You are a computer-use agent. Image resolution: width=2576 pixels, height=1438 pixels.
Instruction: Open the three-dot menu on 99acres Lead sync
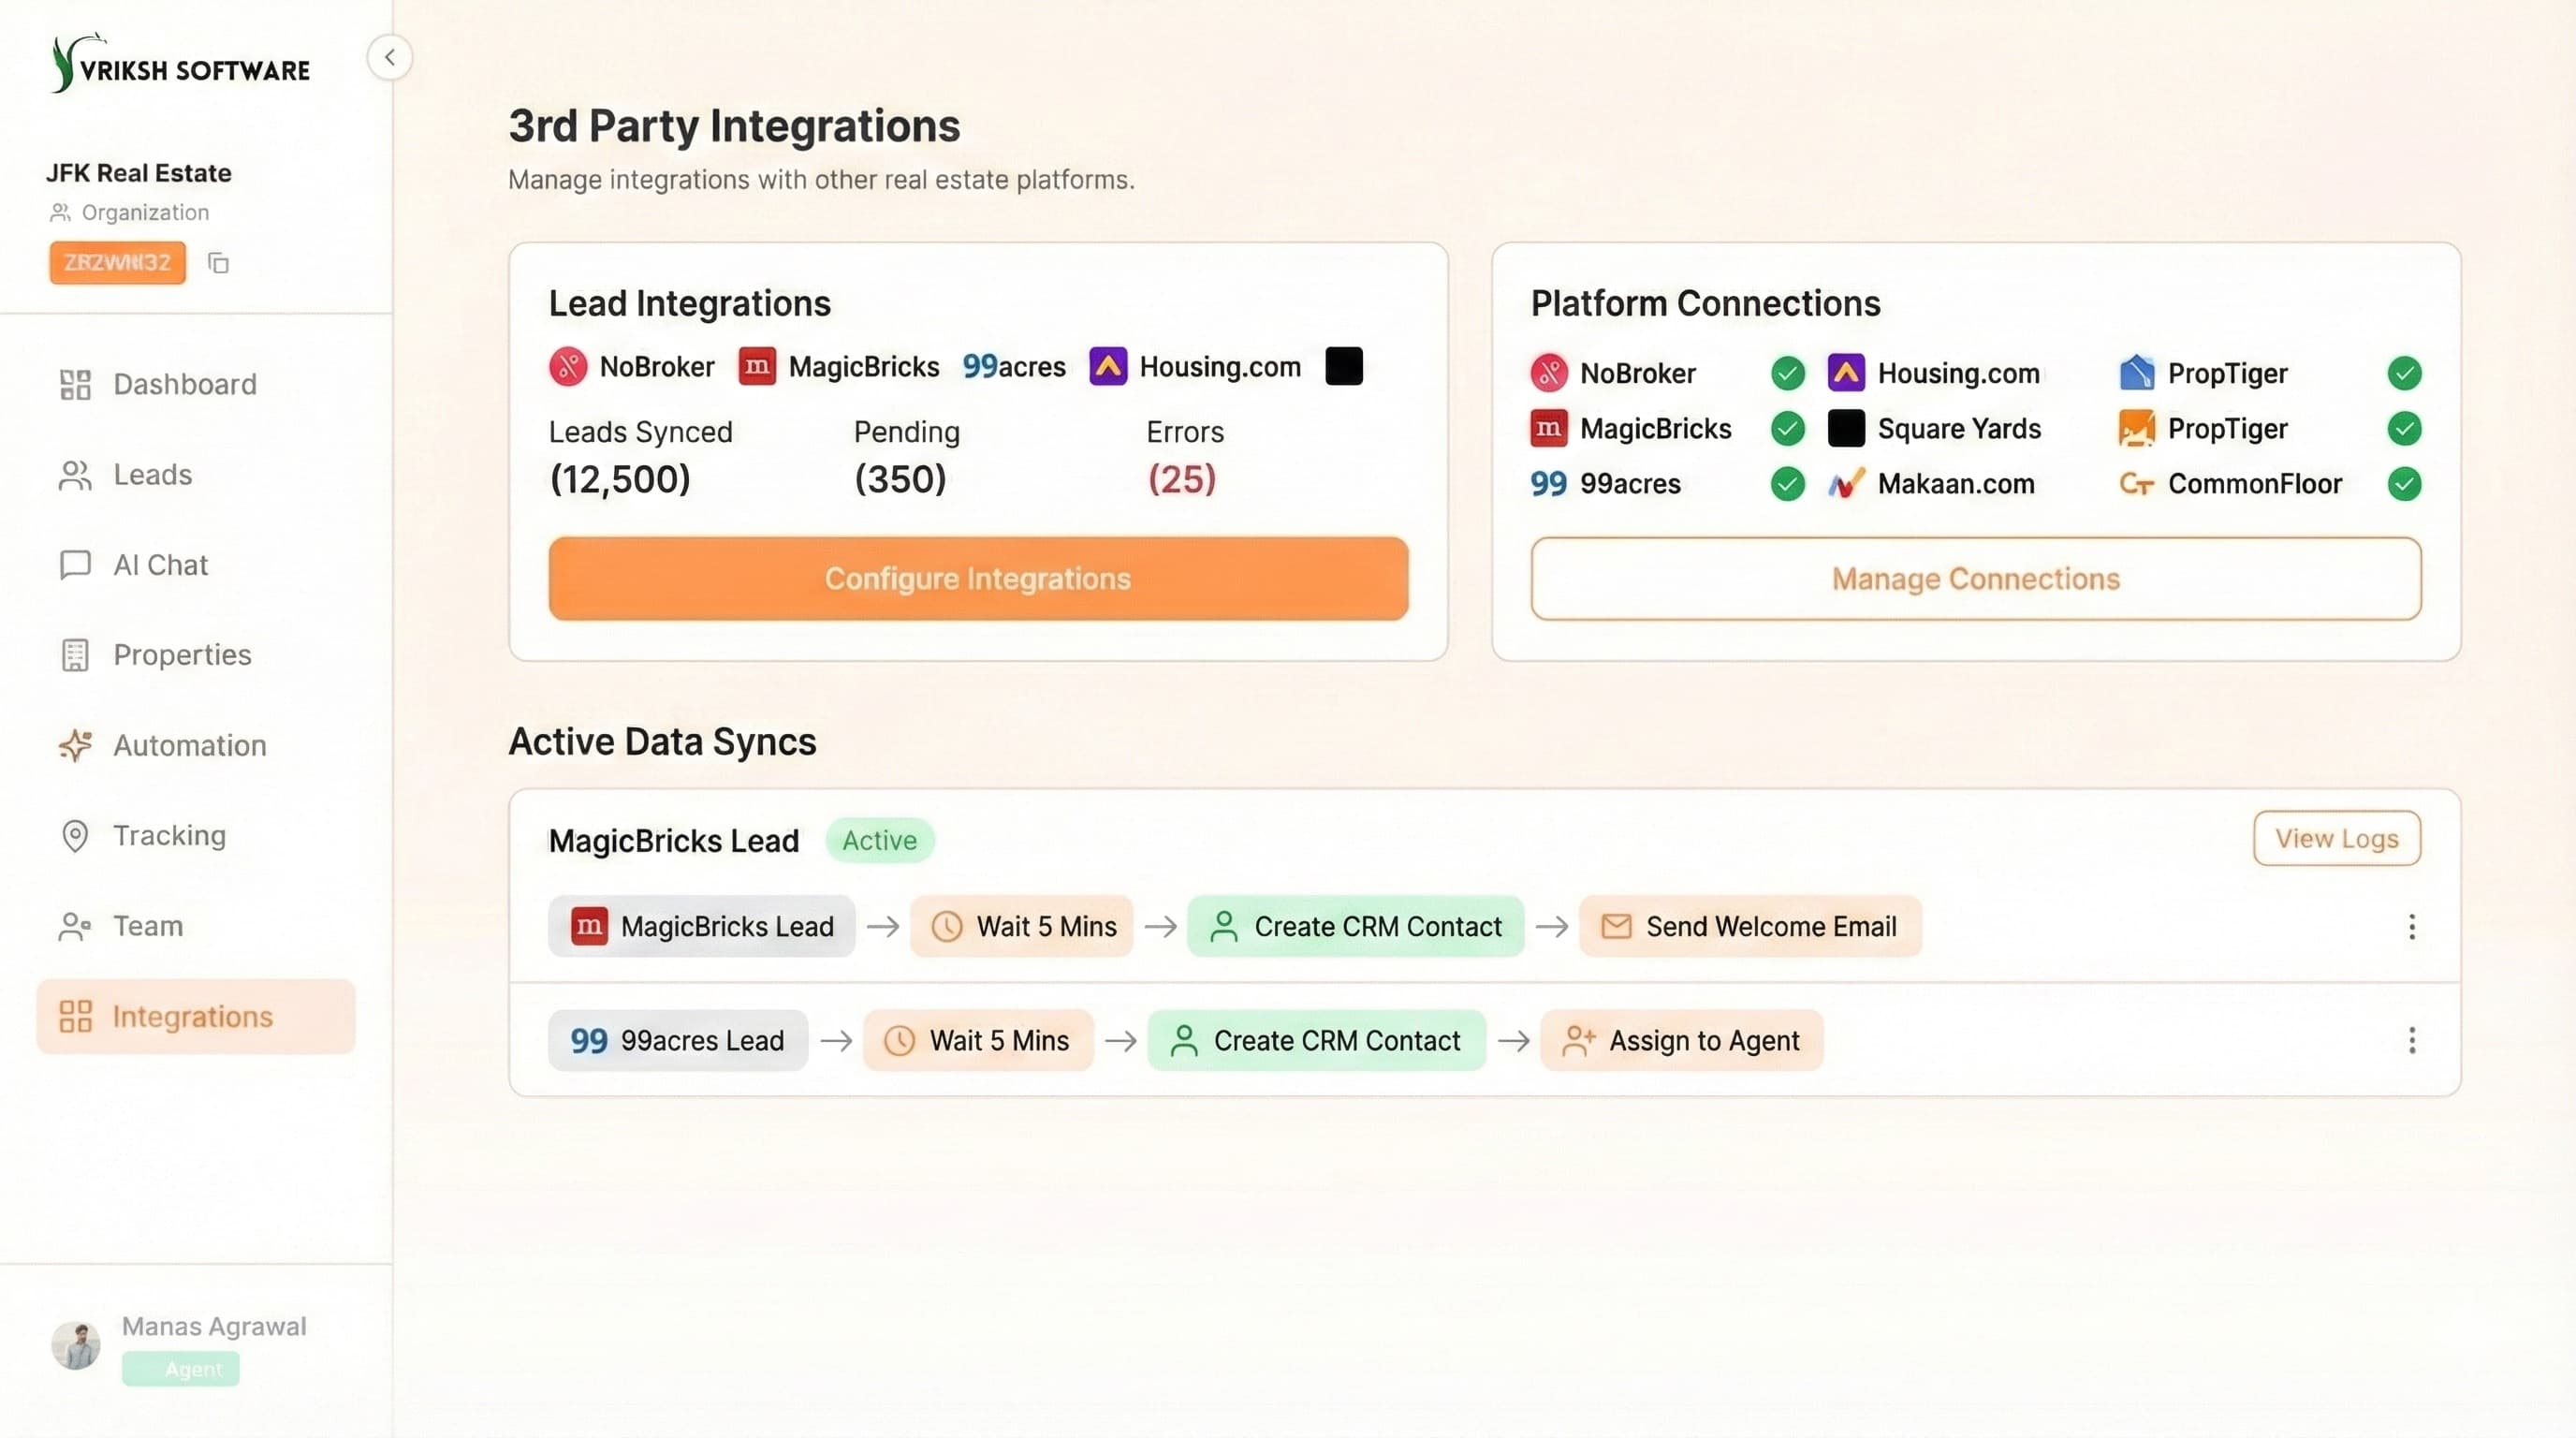click(x=2412, y=1041)
